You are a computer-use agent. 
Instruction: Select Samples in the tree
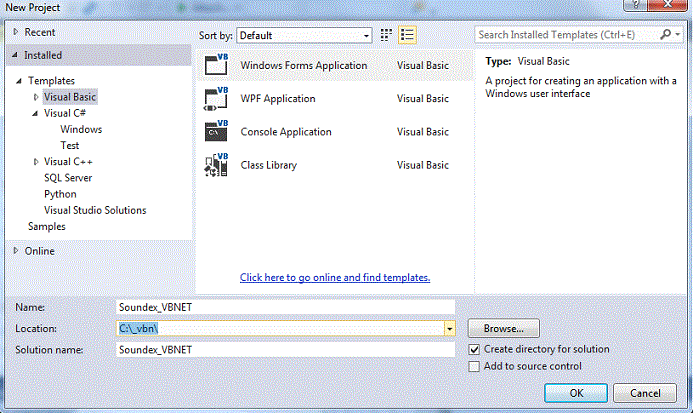click(x=46, y=226)
